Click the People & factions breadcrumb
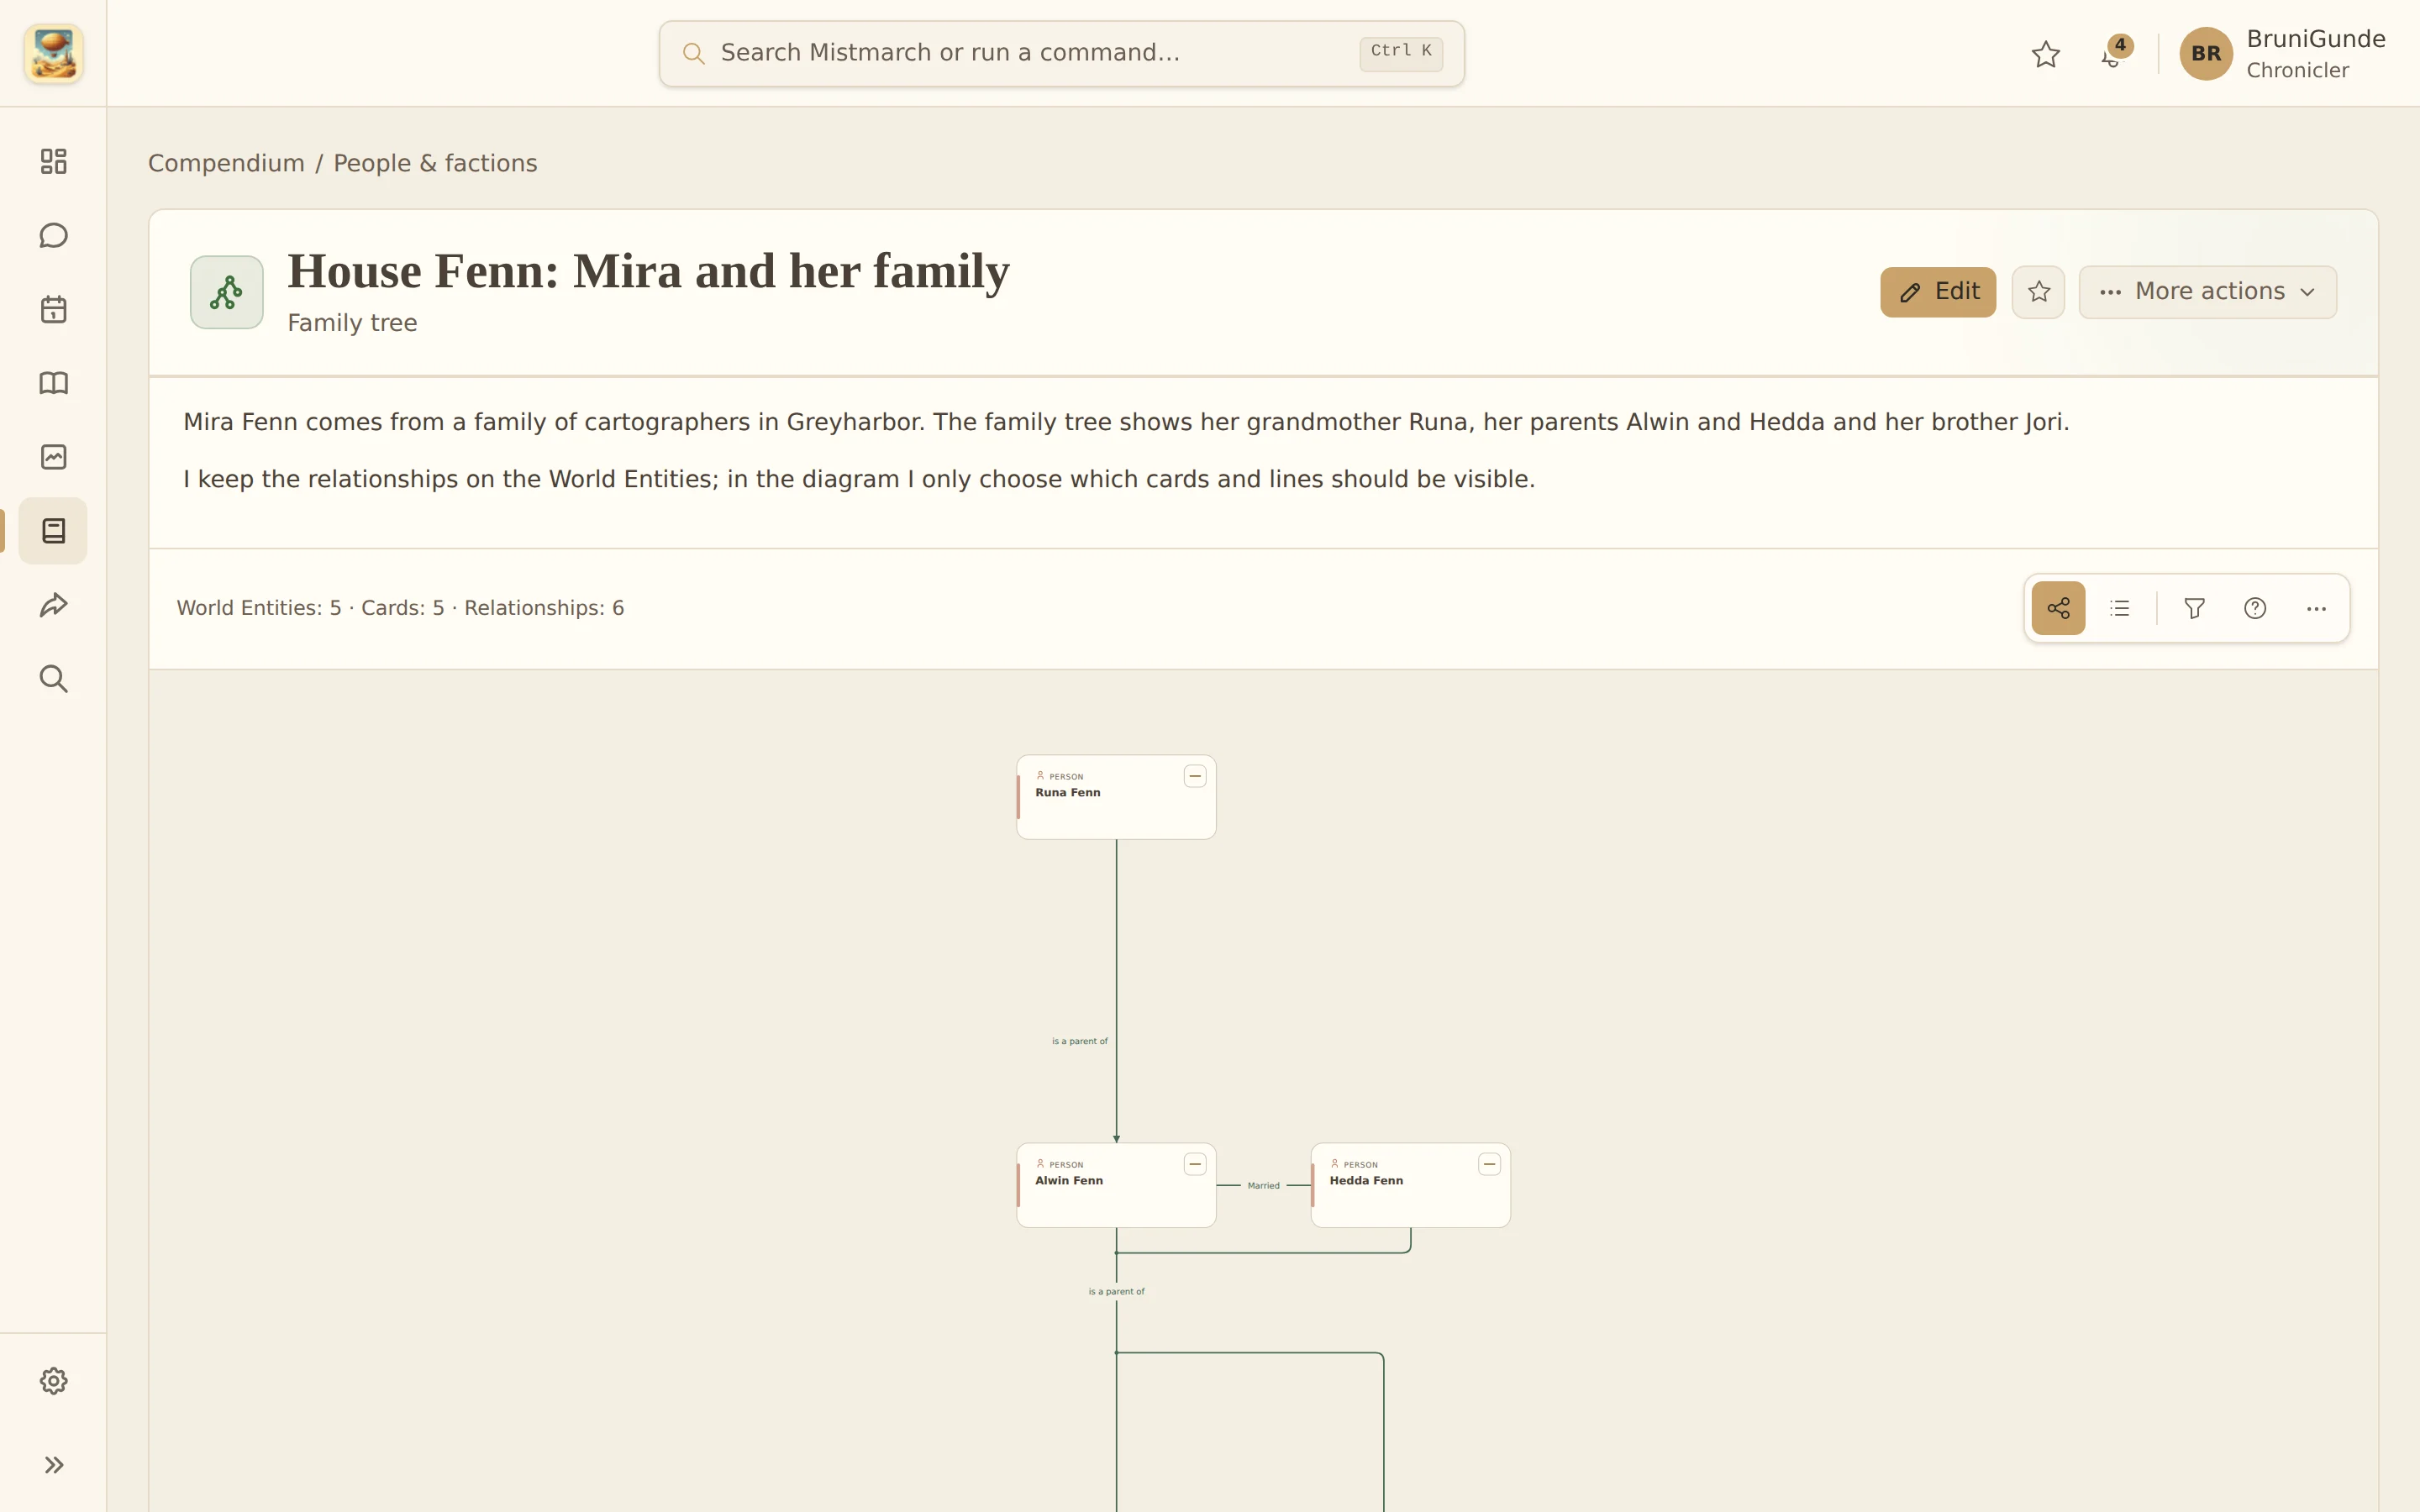 click(x=435, y=163)
